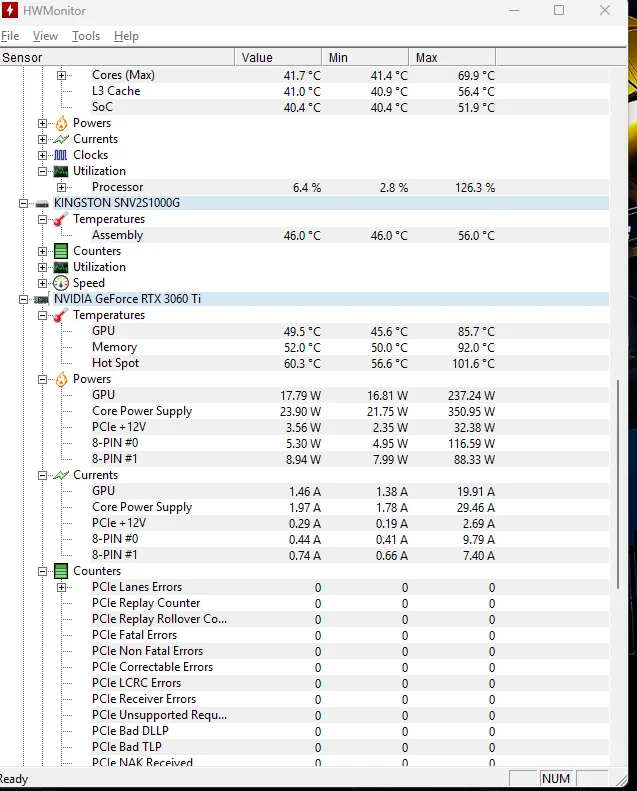637x791 pixels.
Task: Expand the PCIe Lanes Errors node
Action: click(62, 587)
